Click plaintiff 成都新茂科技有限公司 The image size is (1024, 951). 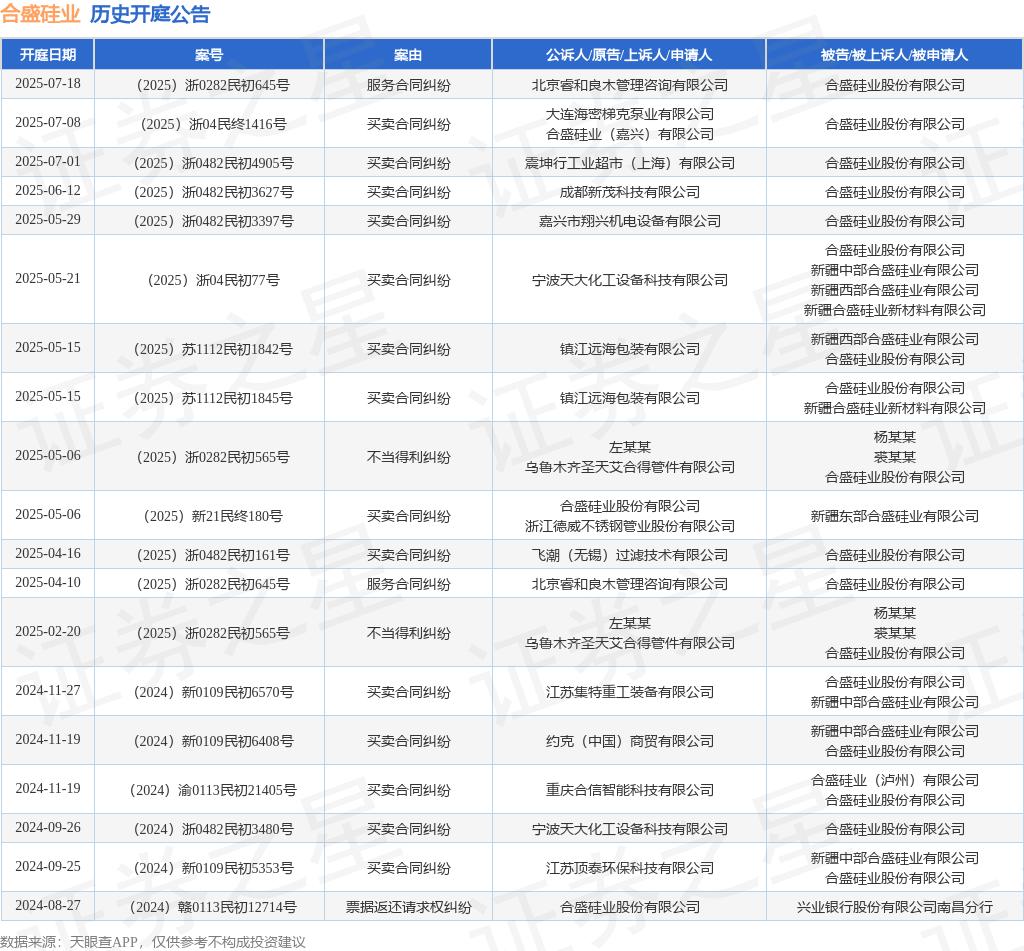pos(630,193)
